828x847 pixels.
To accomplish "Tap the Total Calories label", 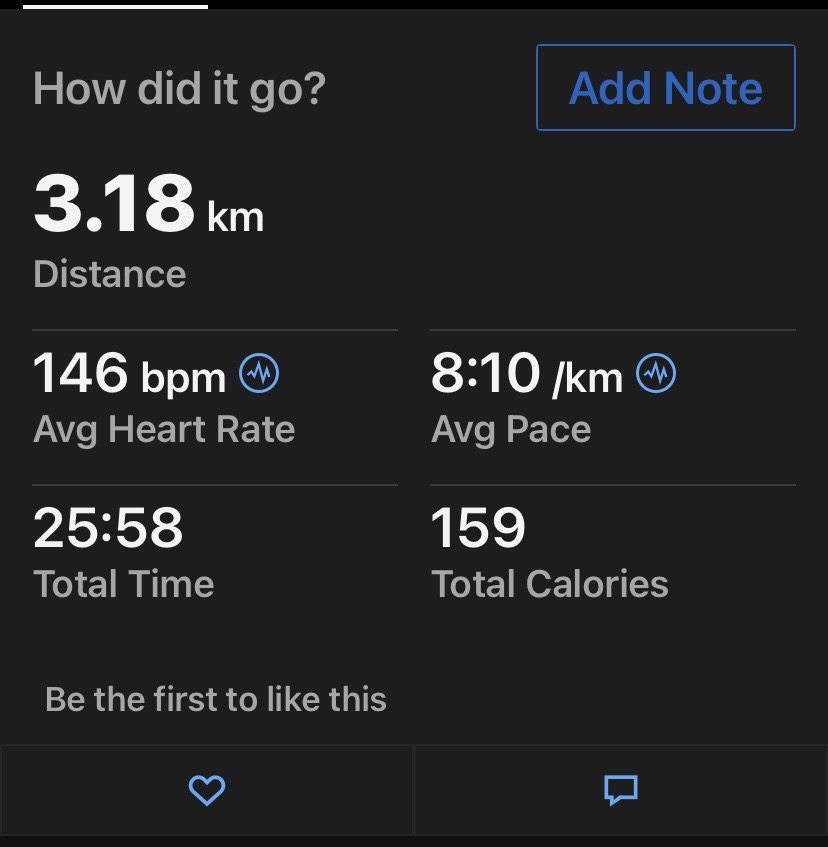I will [549, 584].
